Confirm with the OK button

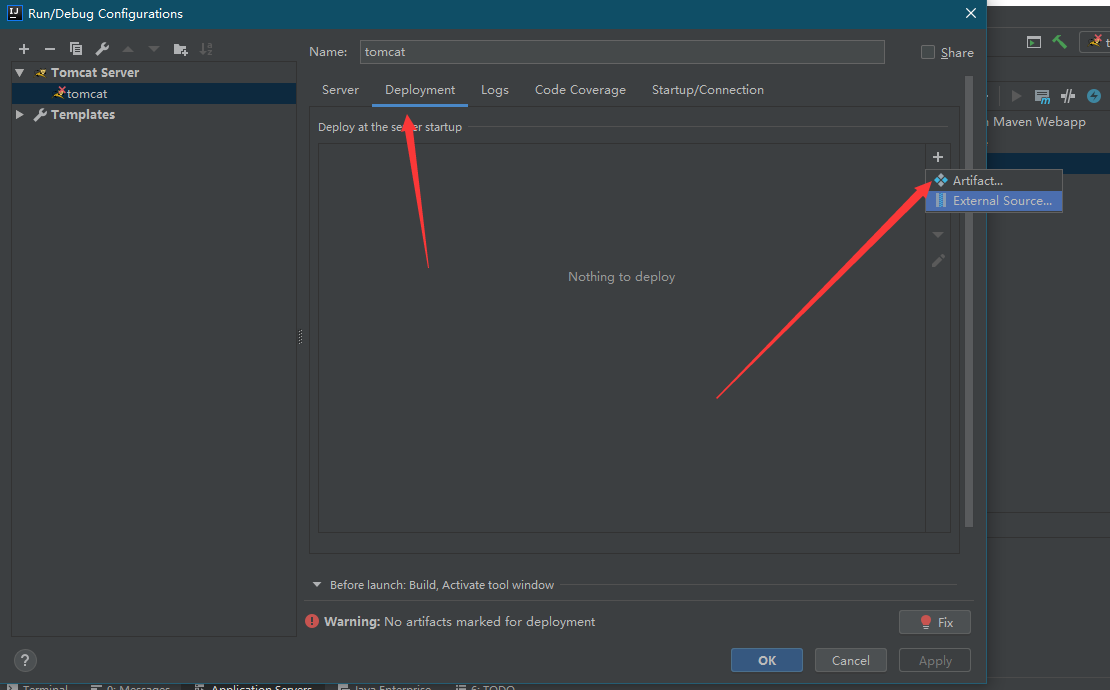click(x=767, y=660)
